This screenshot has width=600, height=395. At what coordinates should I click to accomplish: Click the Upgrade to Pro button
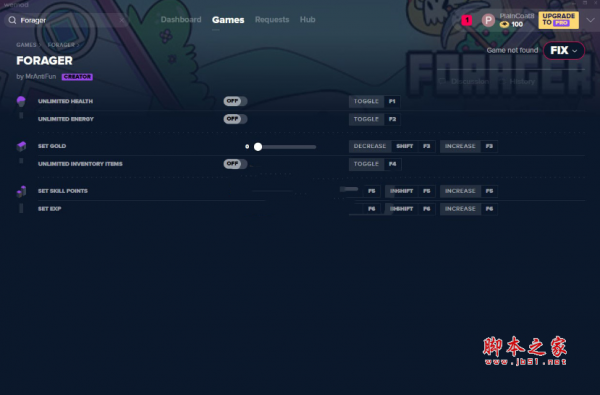coord(559,20)
